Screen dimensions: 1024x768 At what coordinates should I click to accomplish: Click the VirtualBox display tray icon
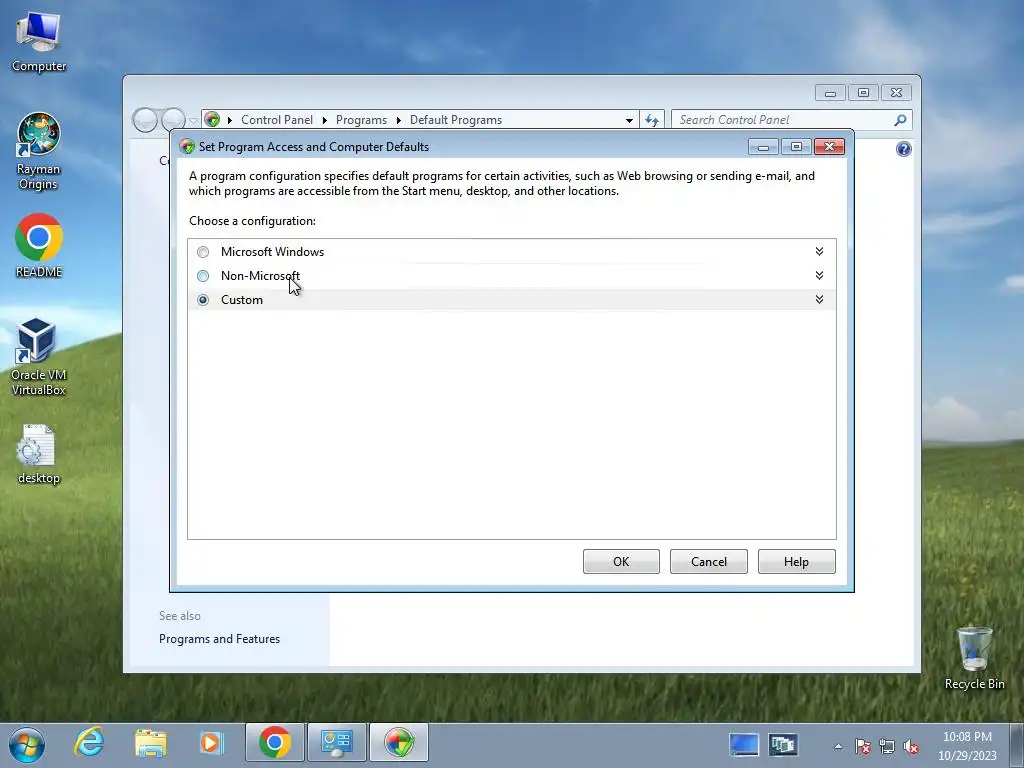782,744
